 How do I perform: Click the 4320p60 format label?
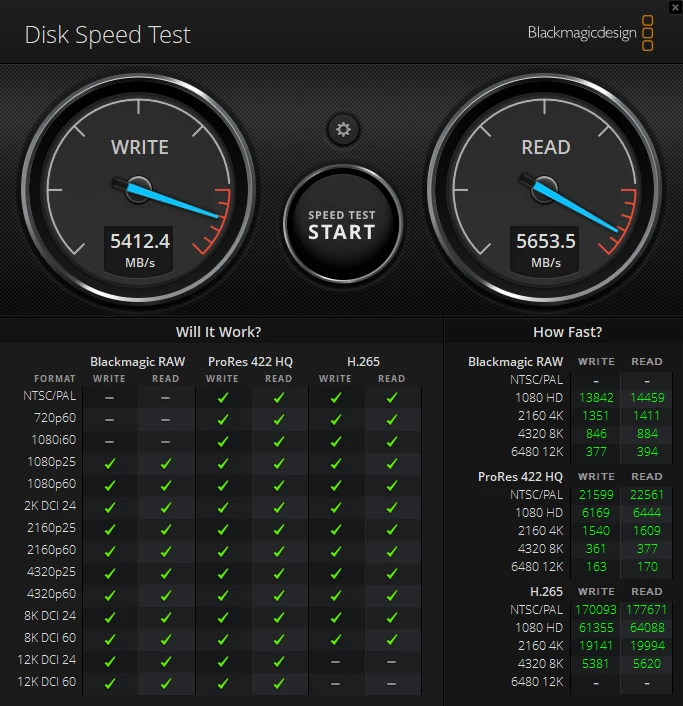tap(51, 593)
